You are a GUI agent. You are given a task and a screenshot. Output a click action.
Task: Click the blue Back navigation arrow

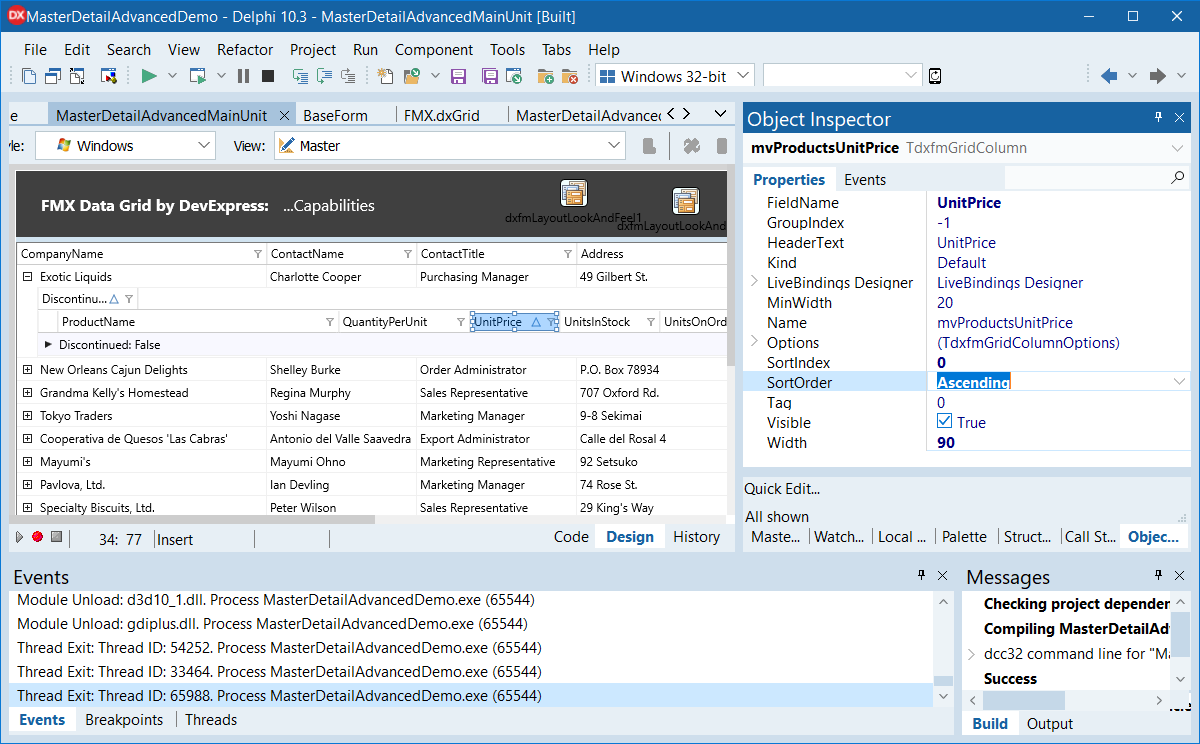click(1109, 76)
